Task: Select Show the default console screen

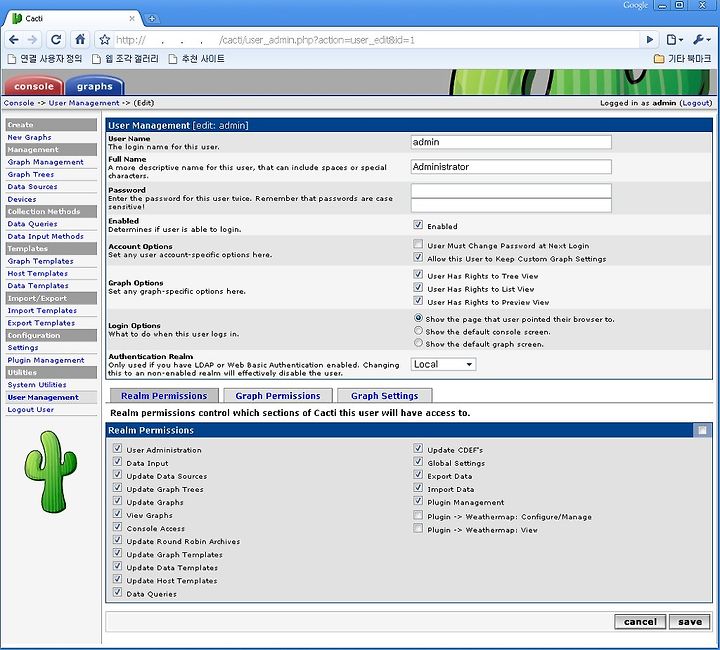Action: point(418,331)
